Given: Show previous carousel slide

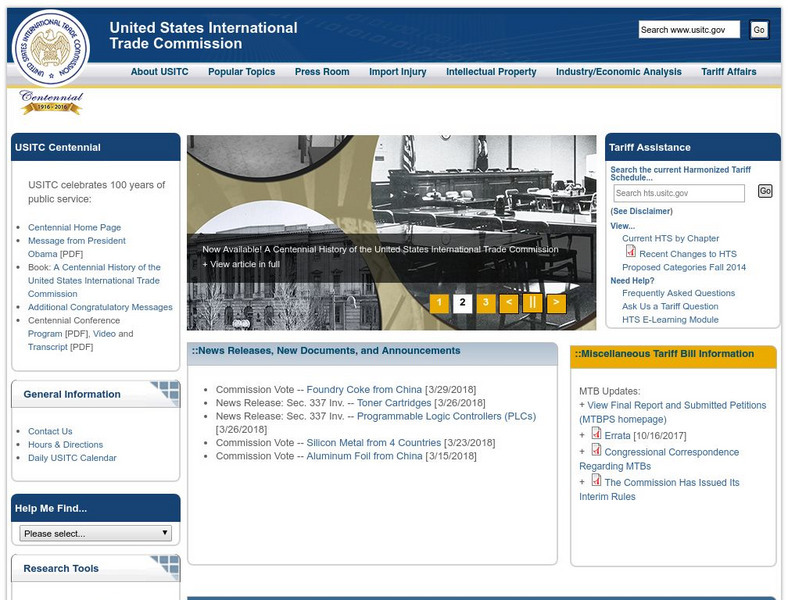Looking at the screenshot, I should (x=509, y=303).
